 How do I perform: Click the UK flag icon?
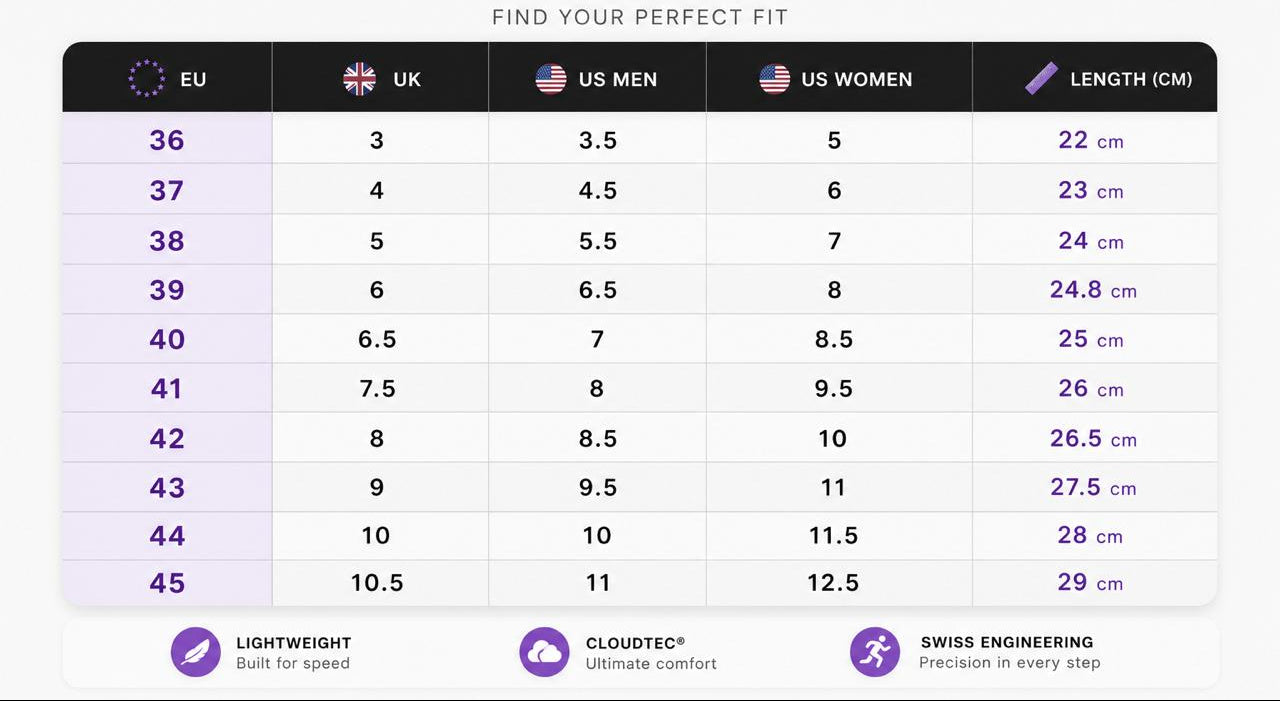(x=359, y=78)
